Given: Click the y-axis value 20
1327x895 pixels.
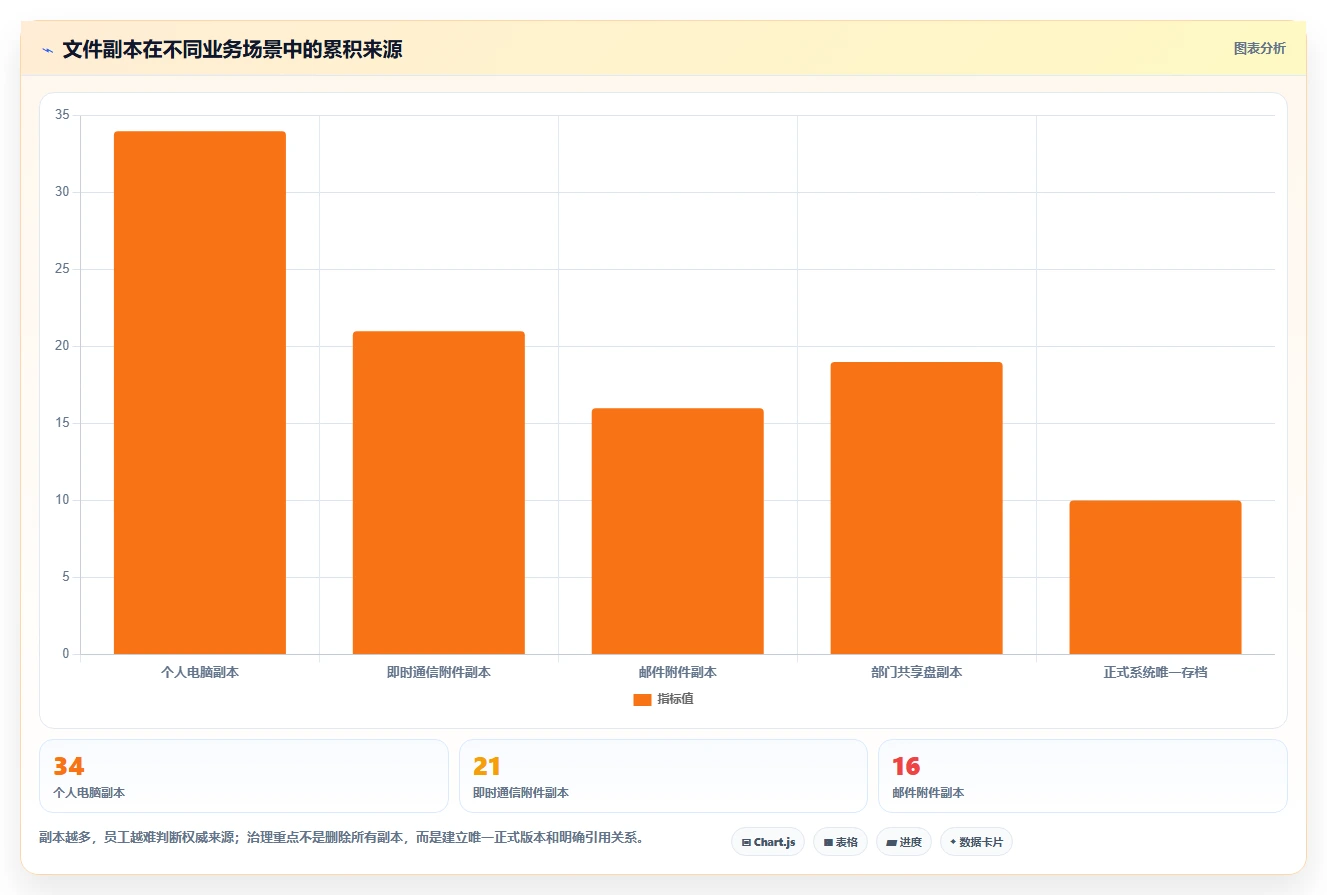Looking at the screenshot, I should point(62,346).
